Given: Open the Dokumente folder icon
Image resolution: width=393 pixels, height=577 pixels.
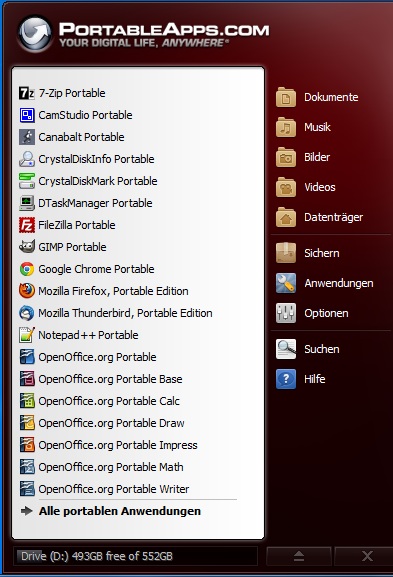Looking at the screenshot, I should 286,97.
